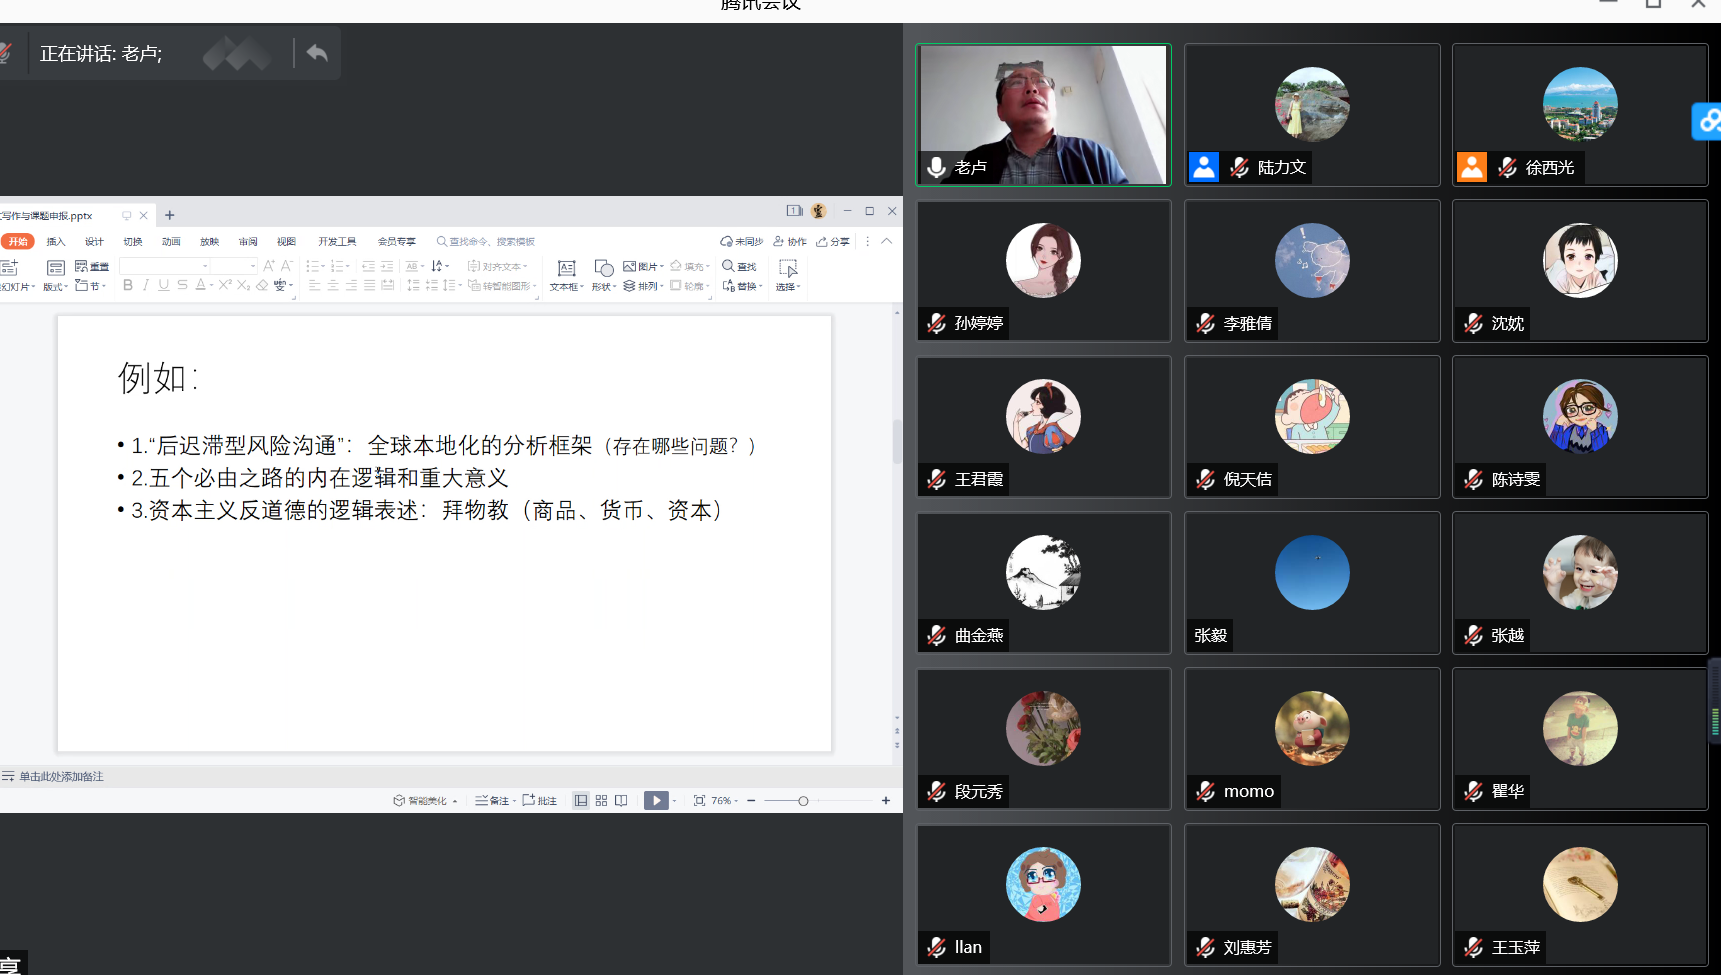Click the back arrow in speaking bar
The width and height of the screenshot is (1721, 975).
[x=317, y=53]
